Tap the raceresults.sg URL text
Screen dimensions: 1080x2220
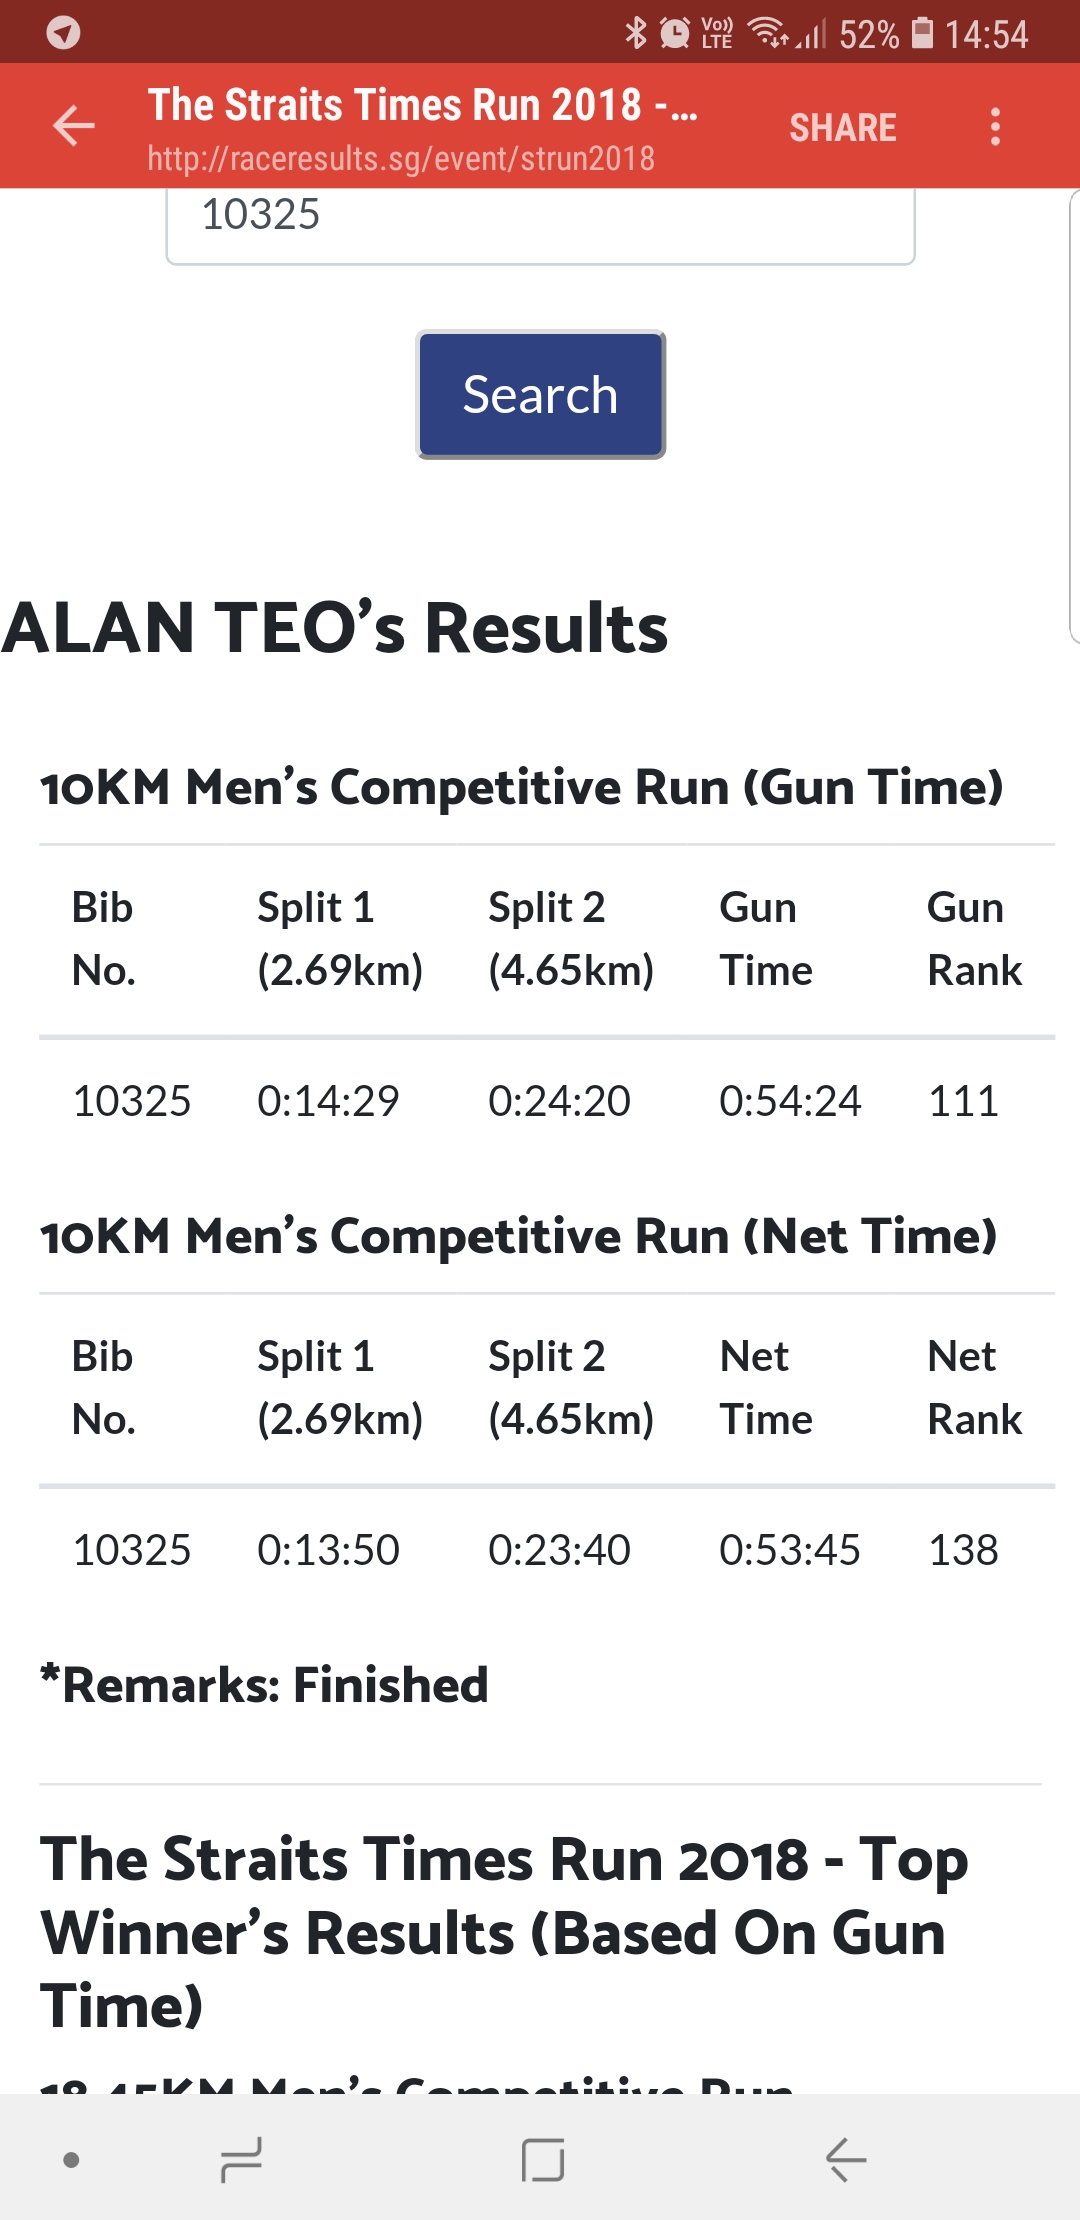tap(401, 158)
